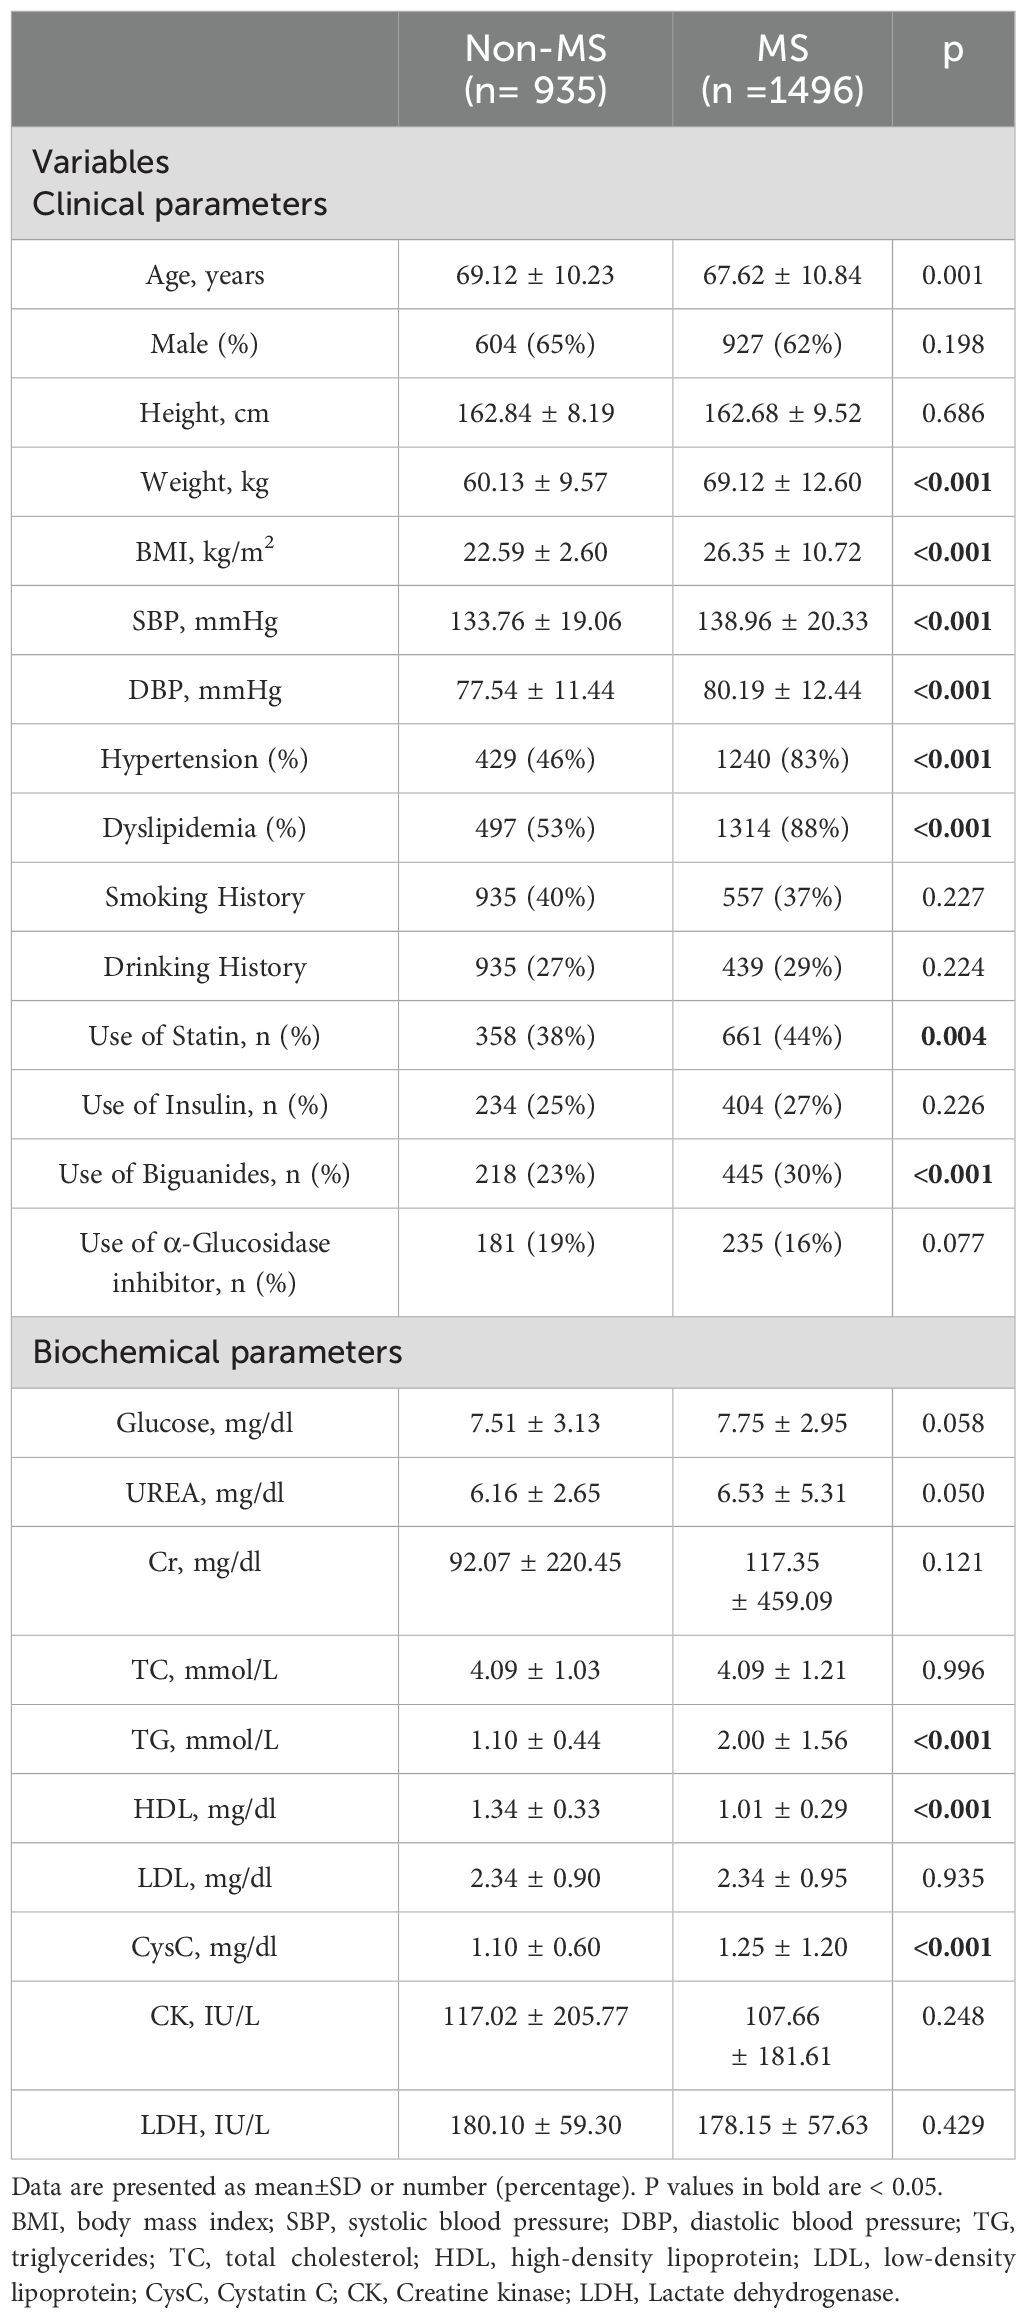Select the Smoking History row label
The image size is (1026, 2318).
coord(204,897)
